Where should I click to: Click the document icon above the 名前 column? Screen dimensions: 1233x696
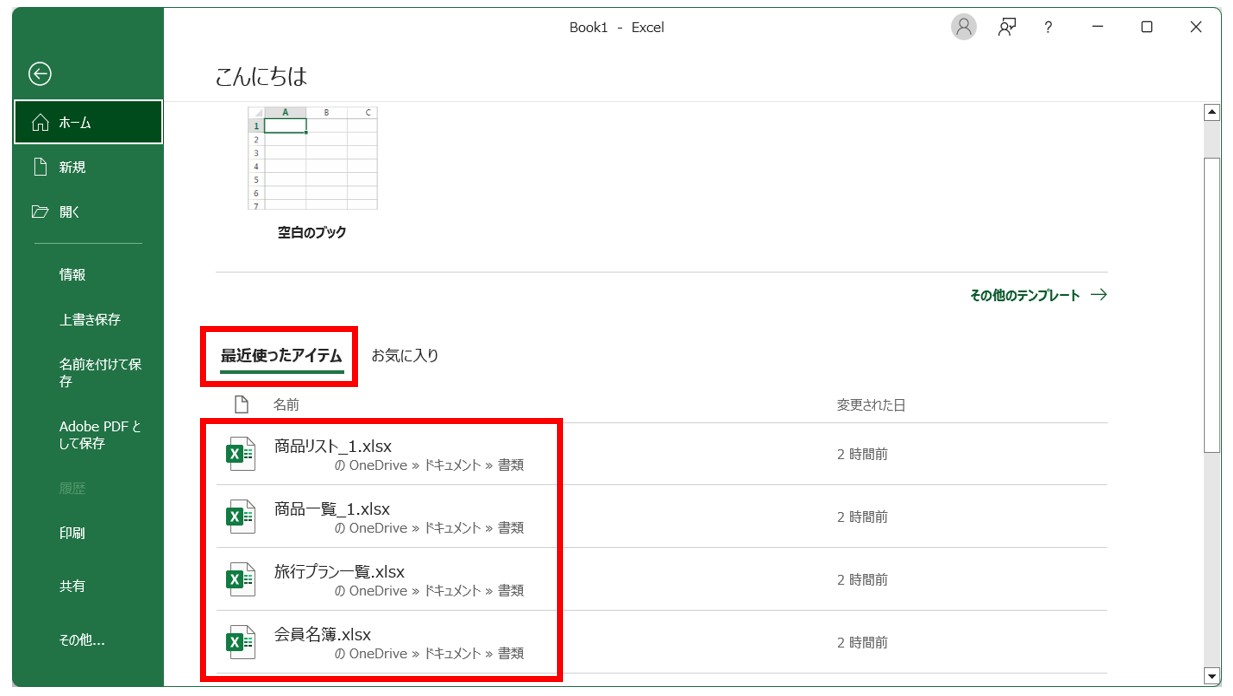tap(239, 404)
